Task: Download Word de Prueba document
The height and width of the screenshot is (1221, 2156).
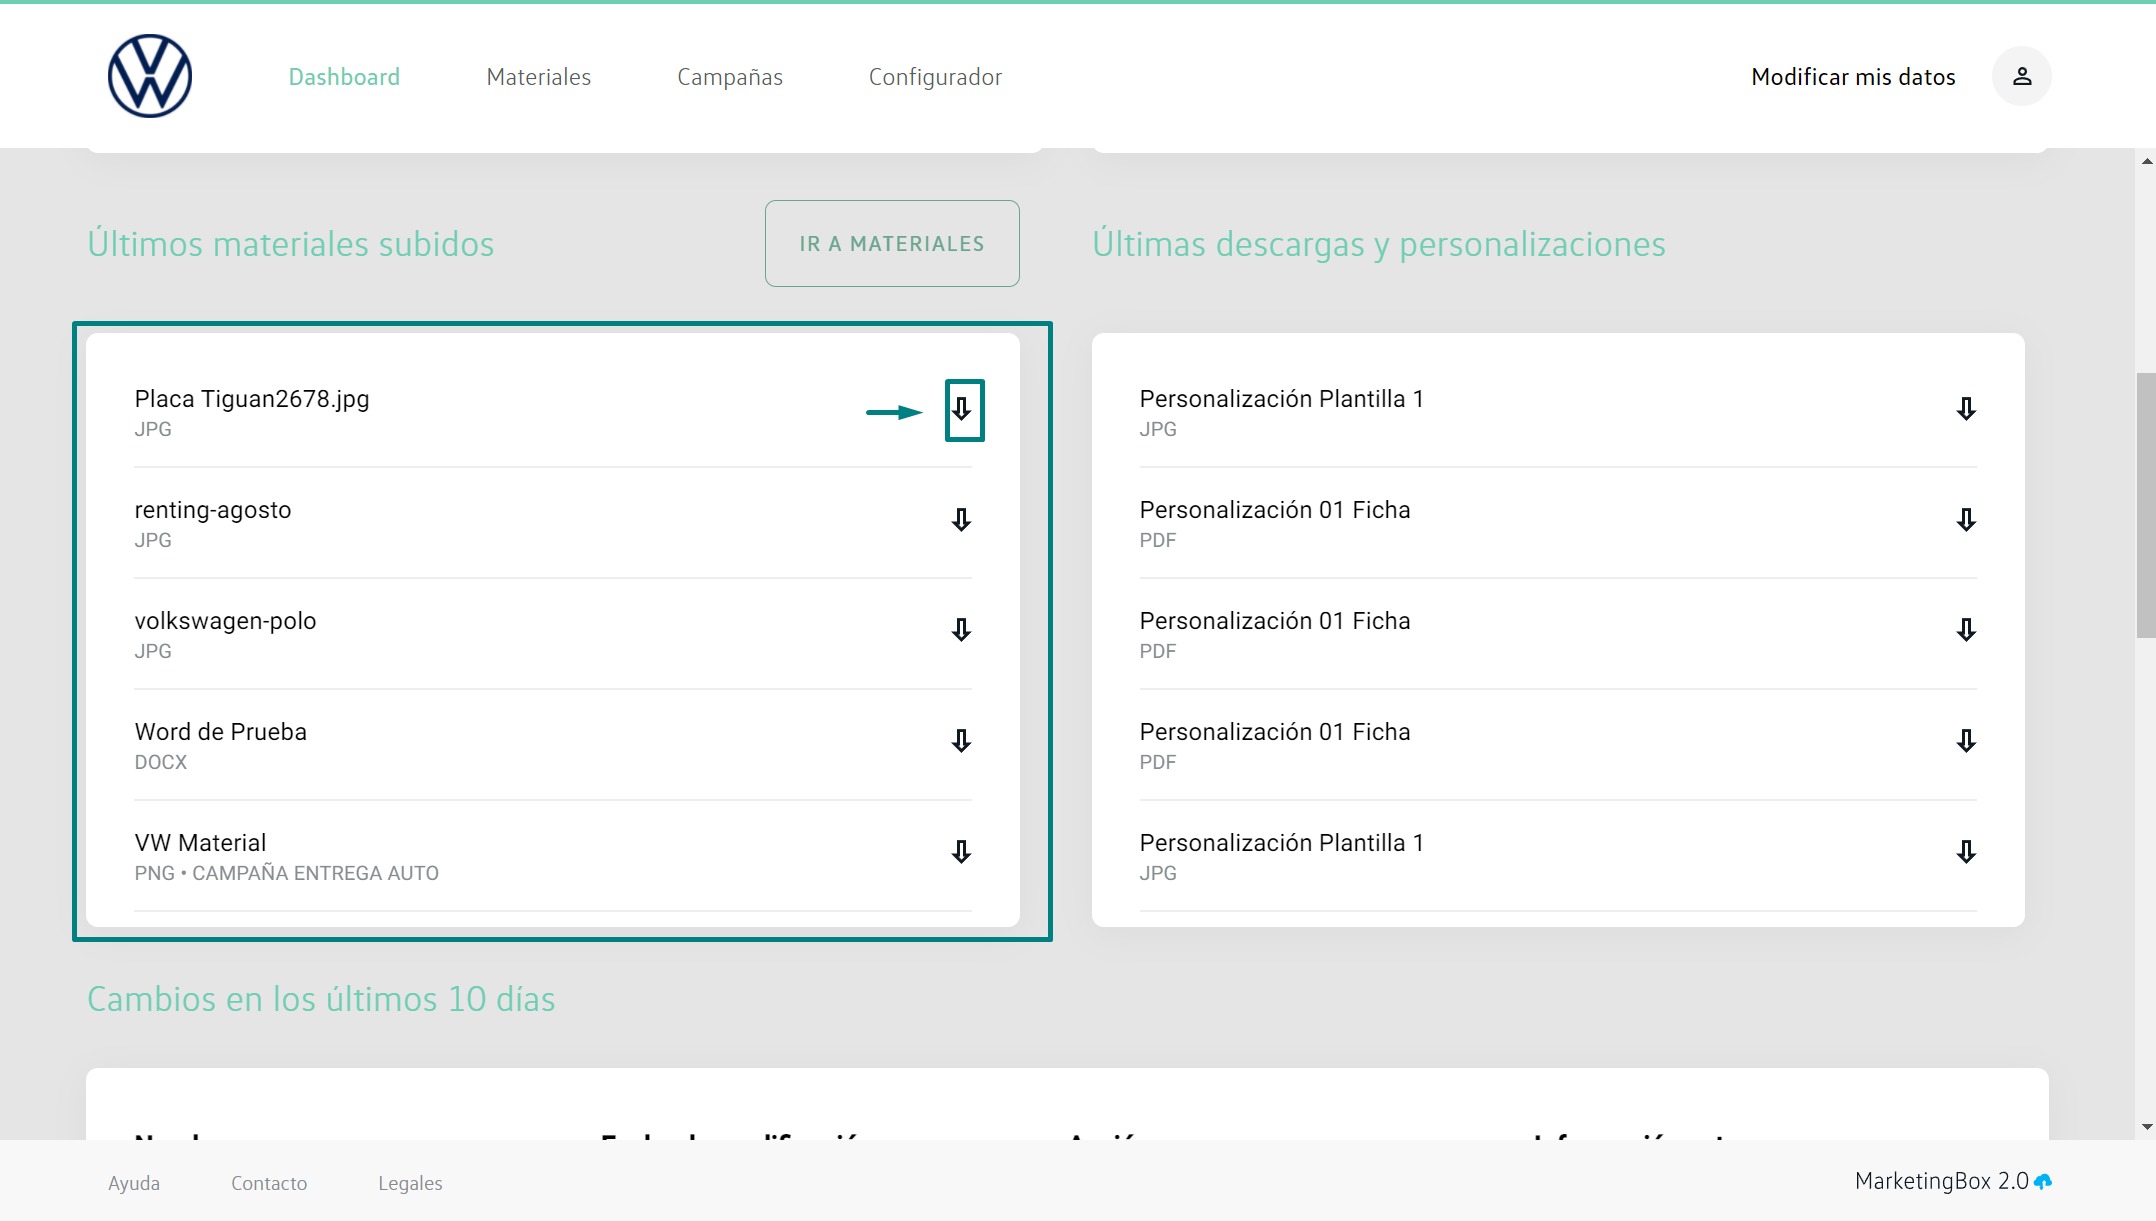Action: pos(961,741)
